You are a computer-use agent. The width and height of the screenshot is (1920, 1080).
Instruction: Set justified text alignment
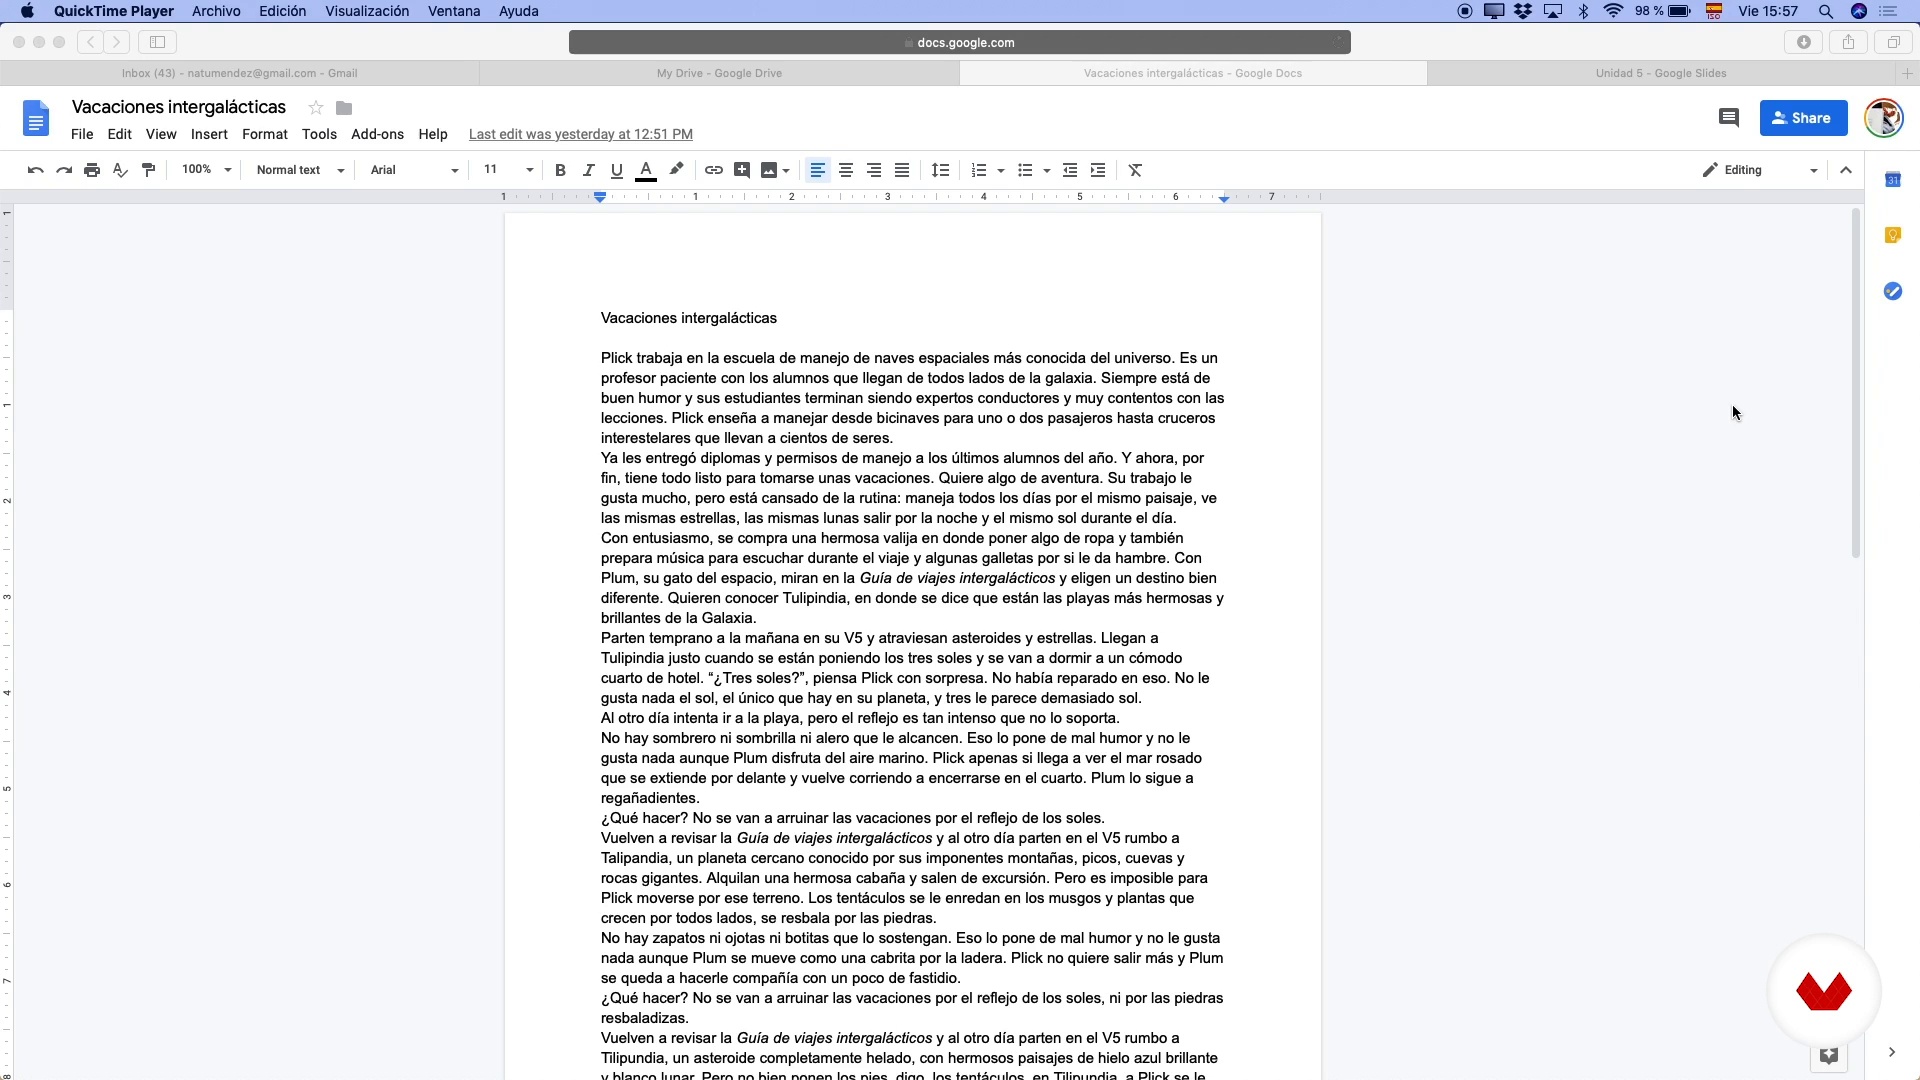[x=902, y=170]
